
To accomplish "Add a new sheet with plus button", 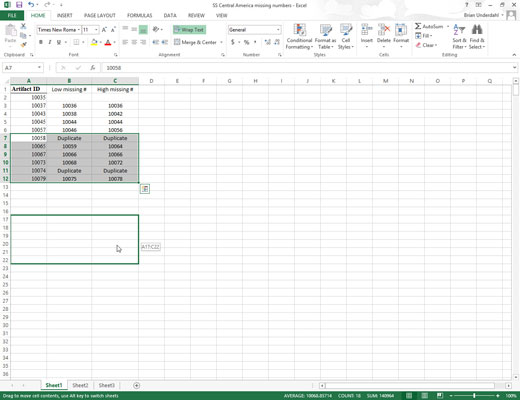I will (x=136, y=385).
